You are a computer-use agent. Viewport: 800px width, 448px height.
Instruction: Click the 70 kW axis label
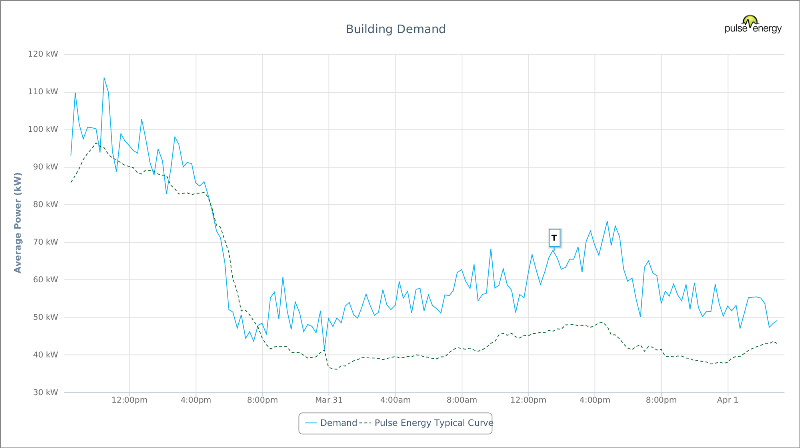pyautogui.click(x=45, y=242)
